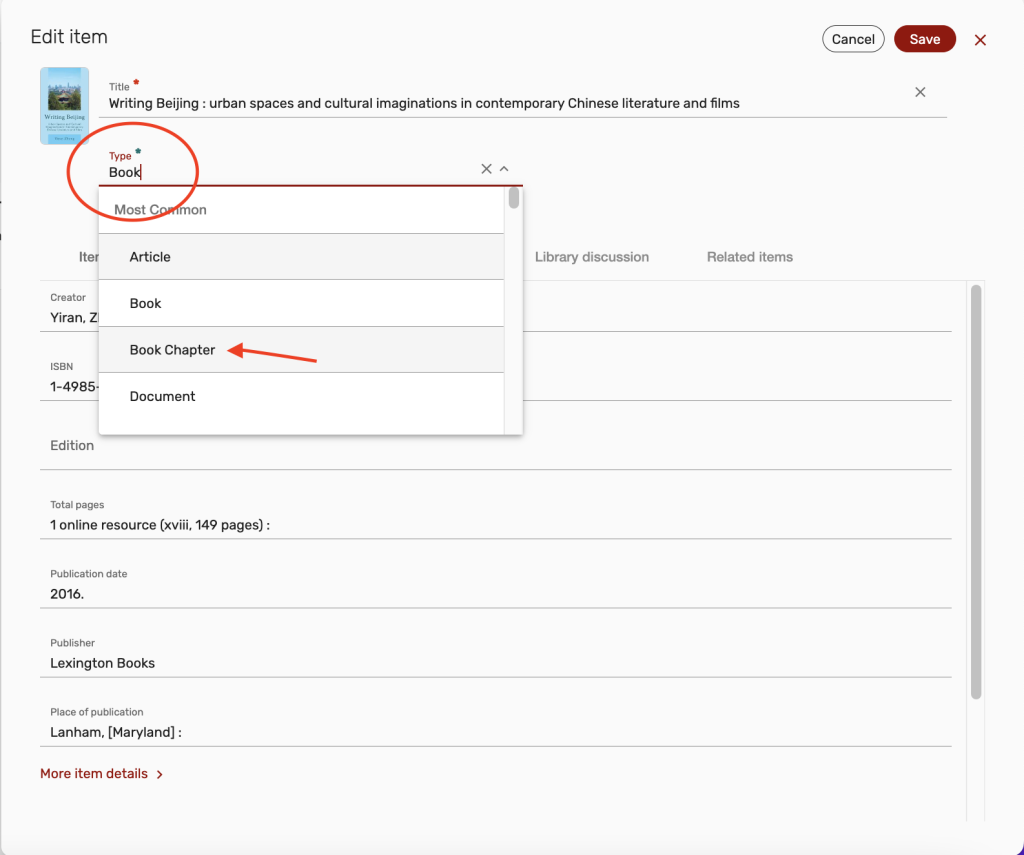1024x855 pixels.
Task: Click the Cancel button
Action: pyautogui.click(x=853, y=39)
